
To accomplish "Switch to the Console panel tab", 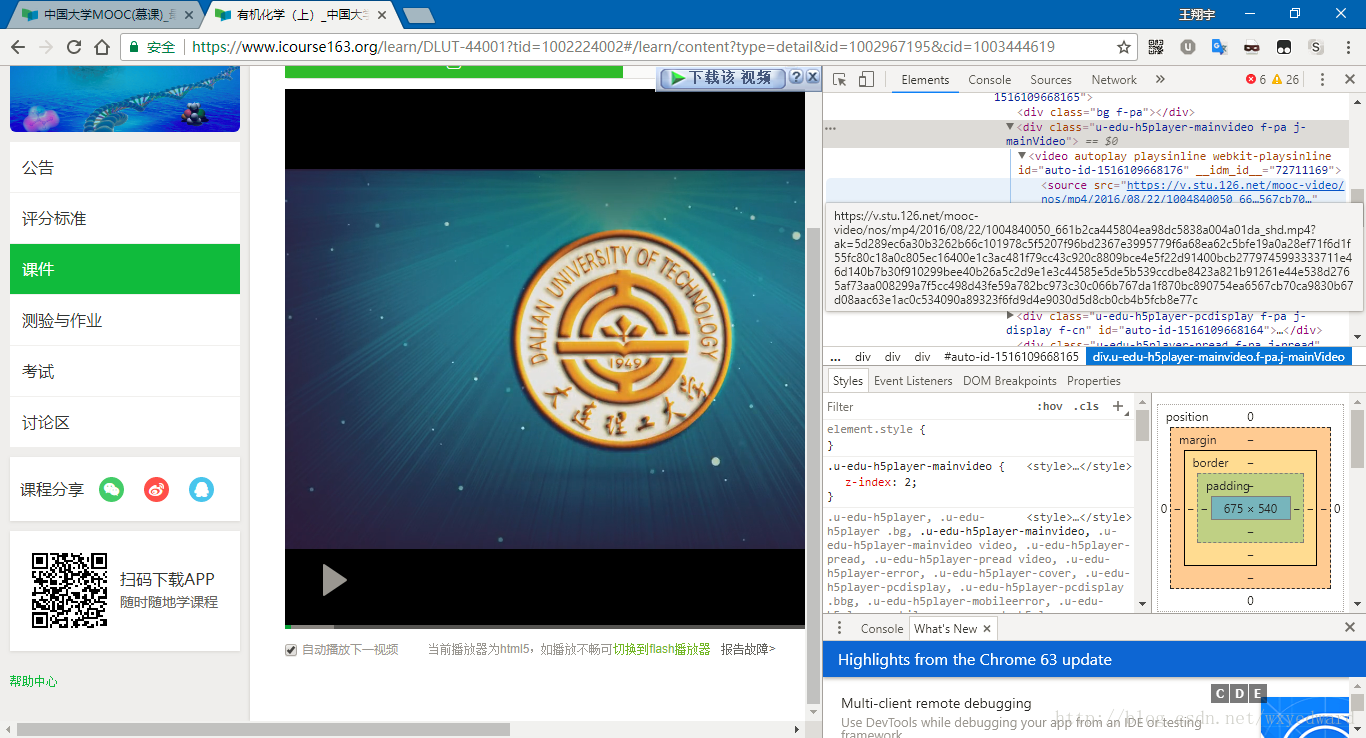I will [989, 80].
